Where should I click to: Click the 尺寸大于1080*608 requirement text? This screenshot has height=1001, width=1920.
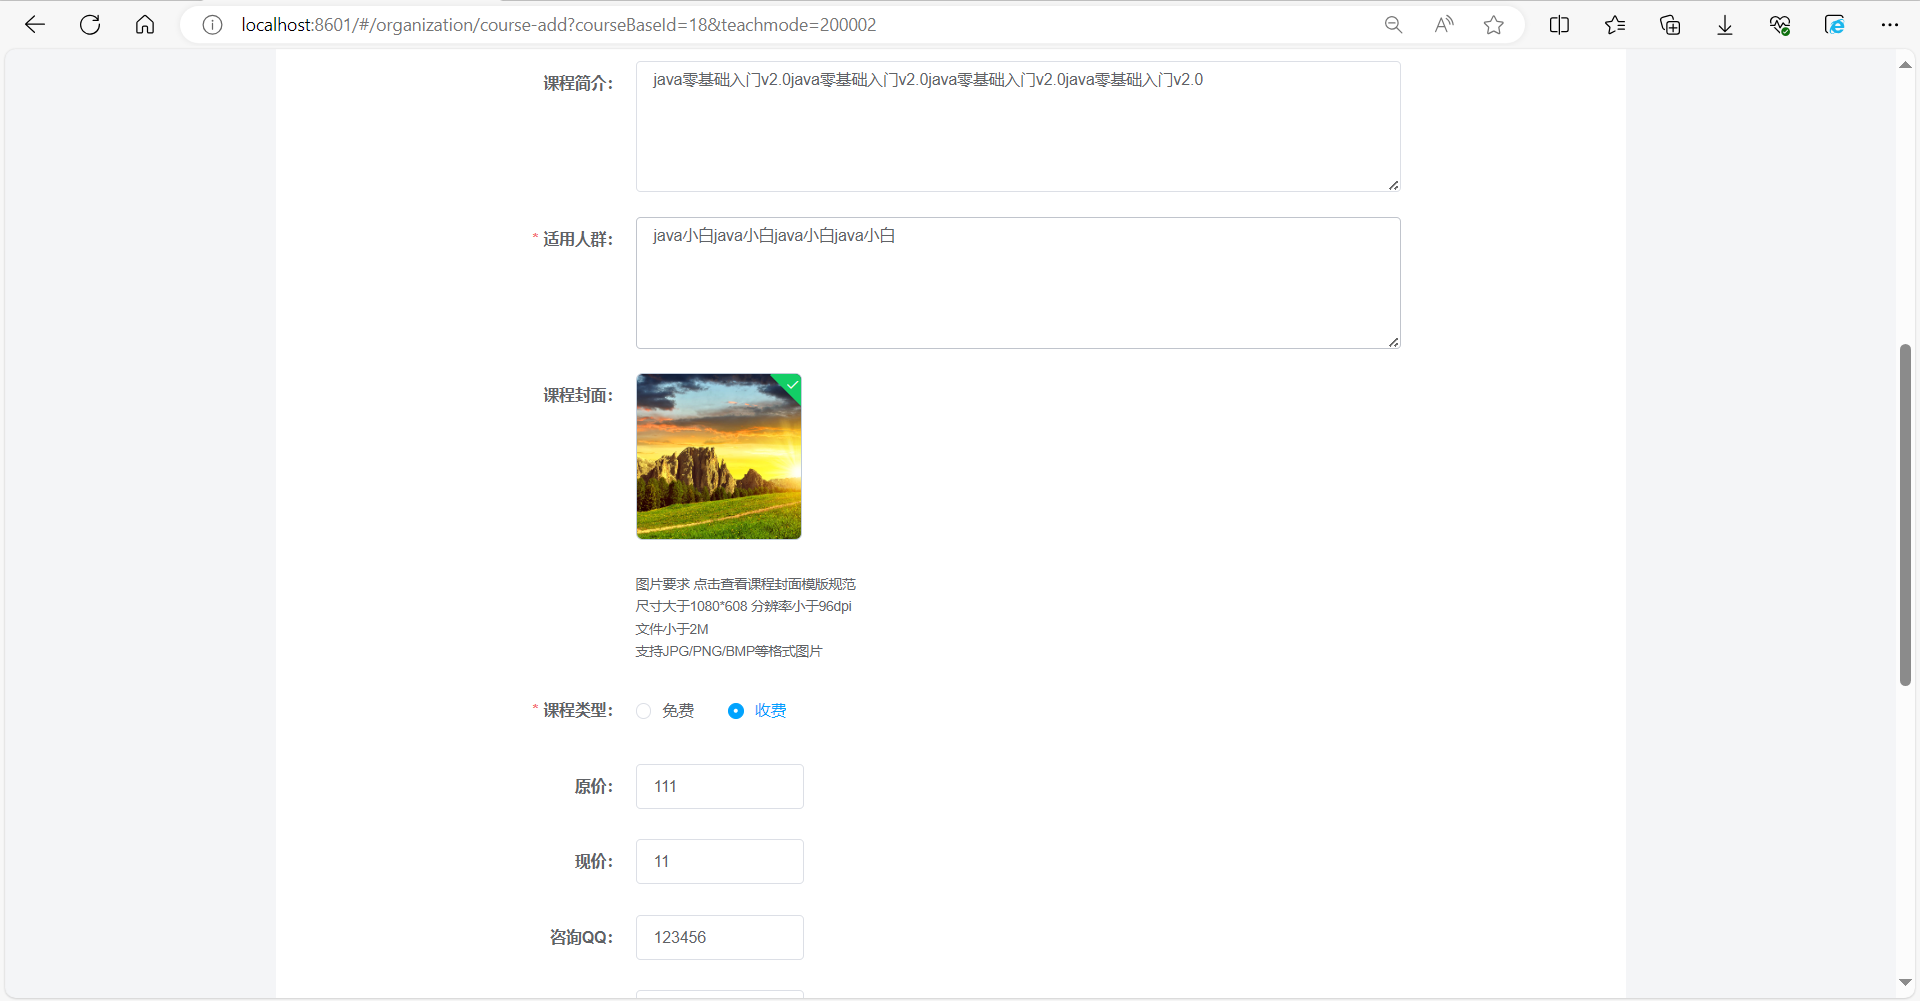click(x=692, y=606)
